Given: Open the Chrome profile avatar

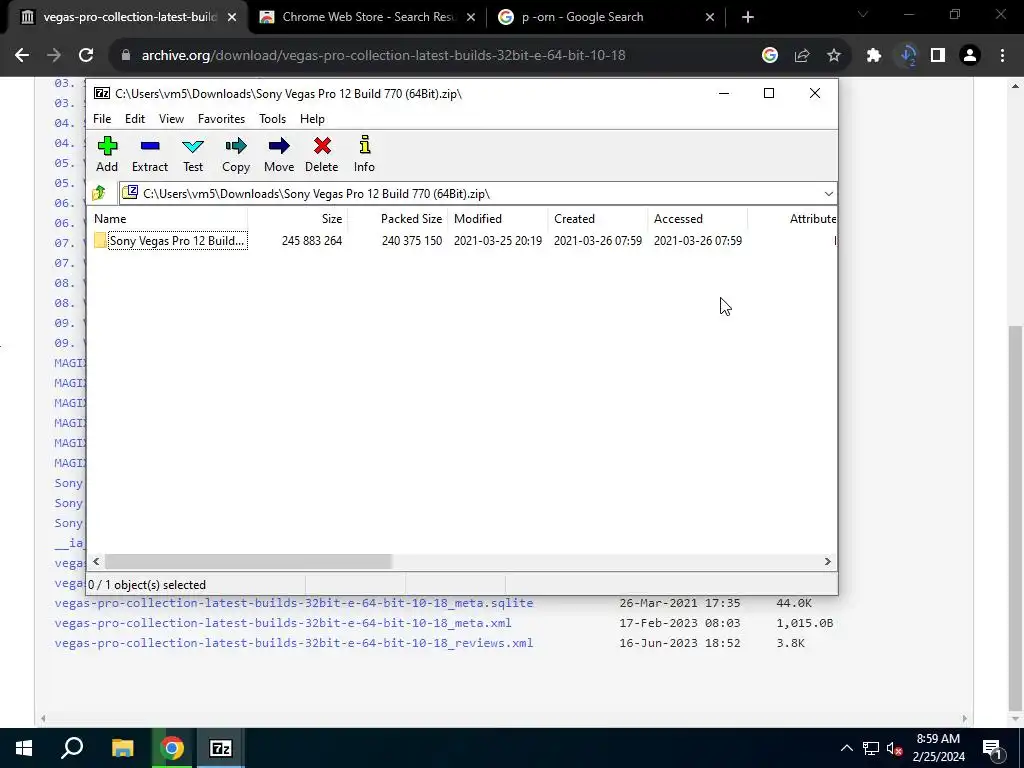Looking at the screenshot, I should [970, 56].
